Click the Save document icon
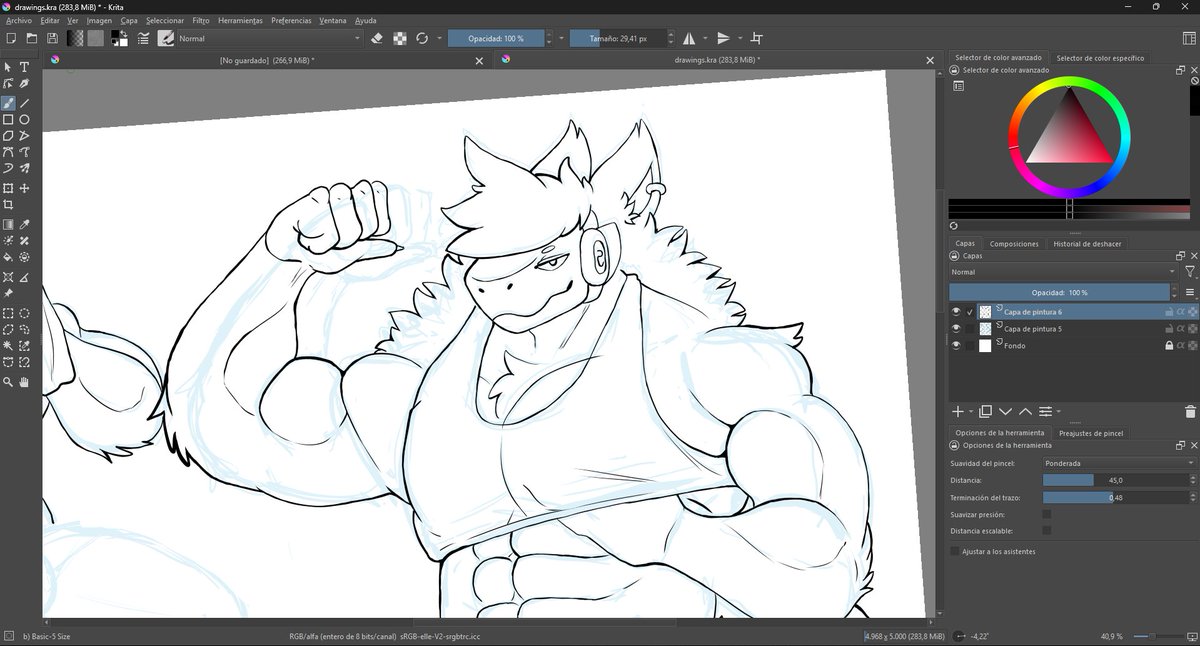The width and height of the screenshot is (1200, 646). pyautogui.click(x=53, y=38)
